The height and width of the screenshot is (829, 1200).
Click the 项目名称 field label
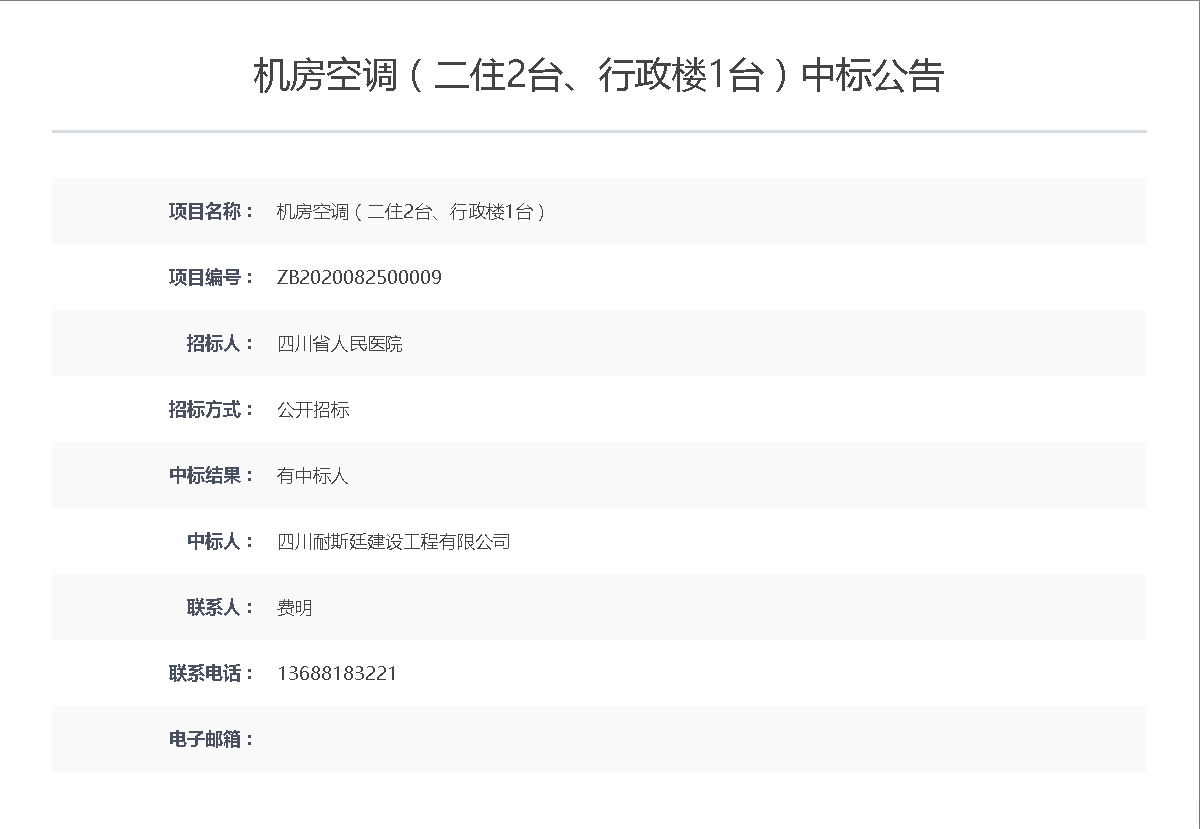click(x=211, y=211)
